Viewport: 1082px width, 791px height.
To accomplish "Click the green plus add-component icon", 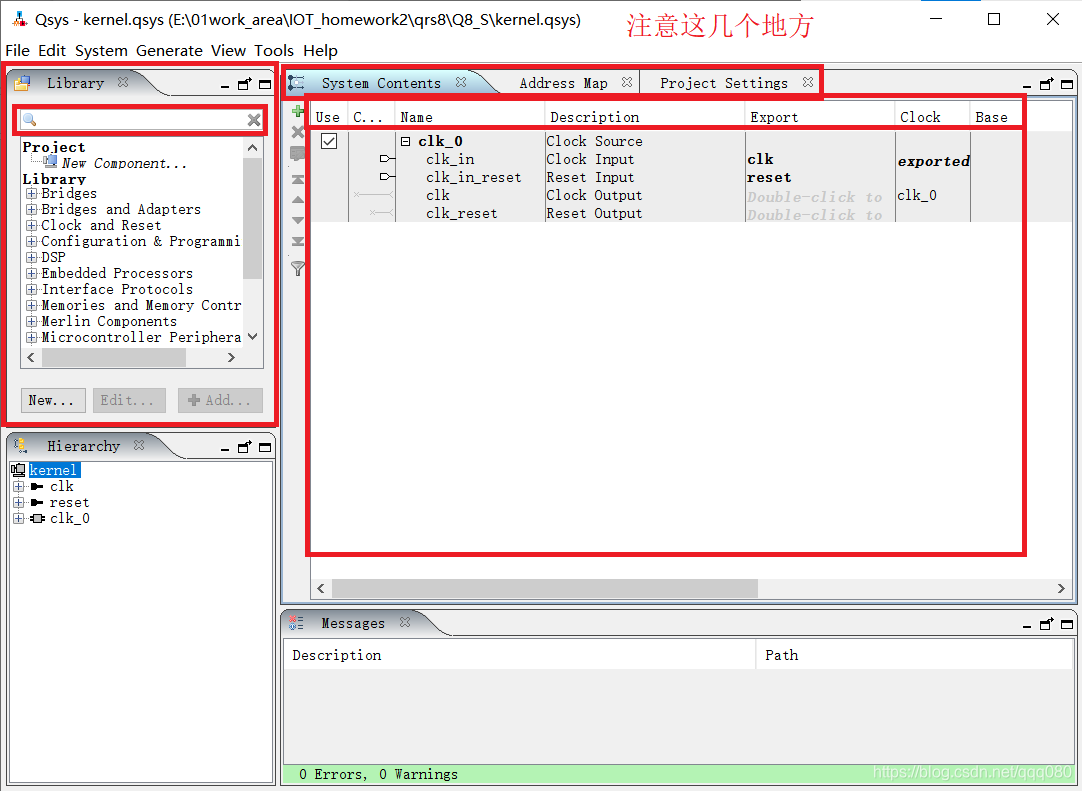I will (x=298, y=111).
